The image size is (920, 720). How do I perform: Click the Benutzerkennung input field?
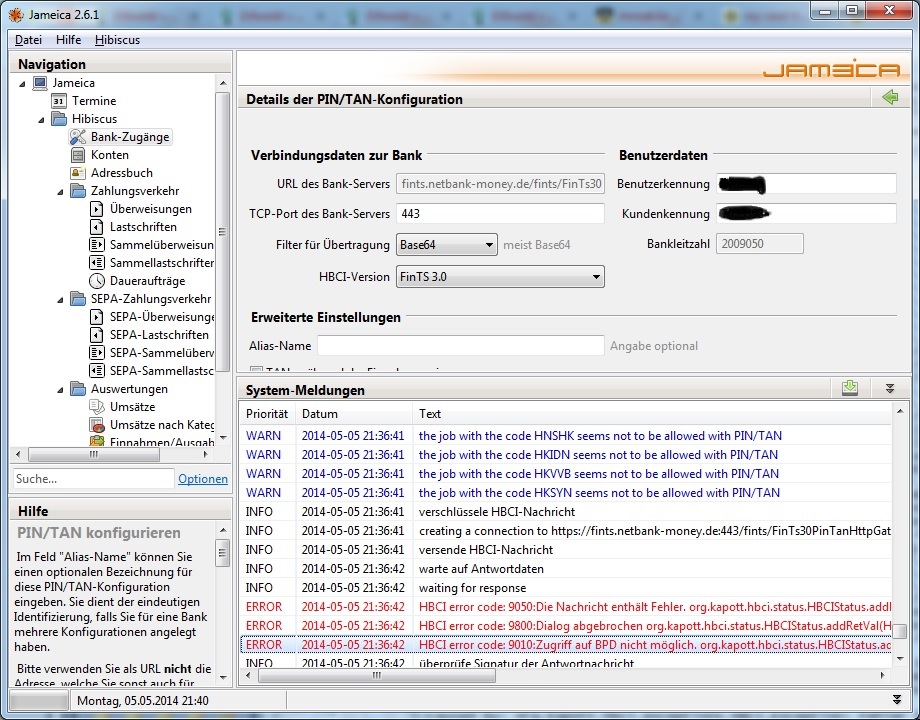tap(806, 184)
